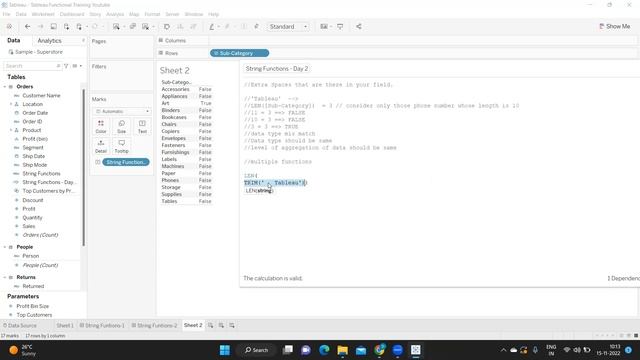Click the Pause auto updates icon

(x=79, y=27)
